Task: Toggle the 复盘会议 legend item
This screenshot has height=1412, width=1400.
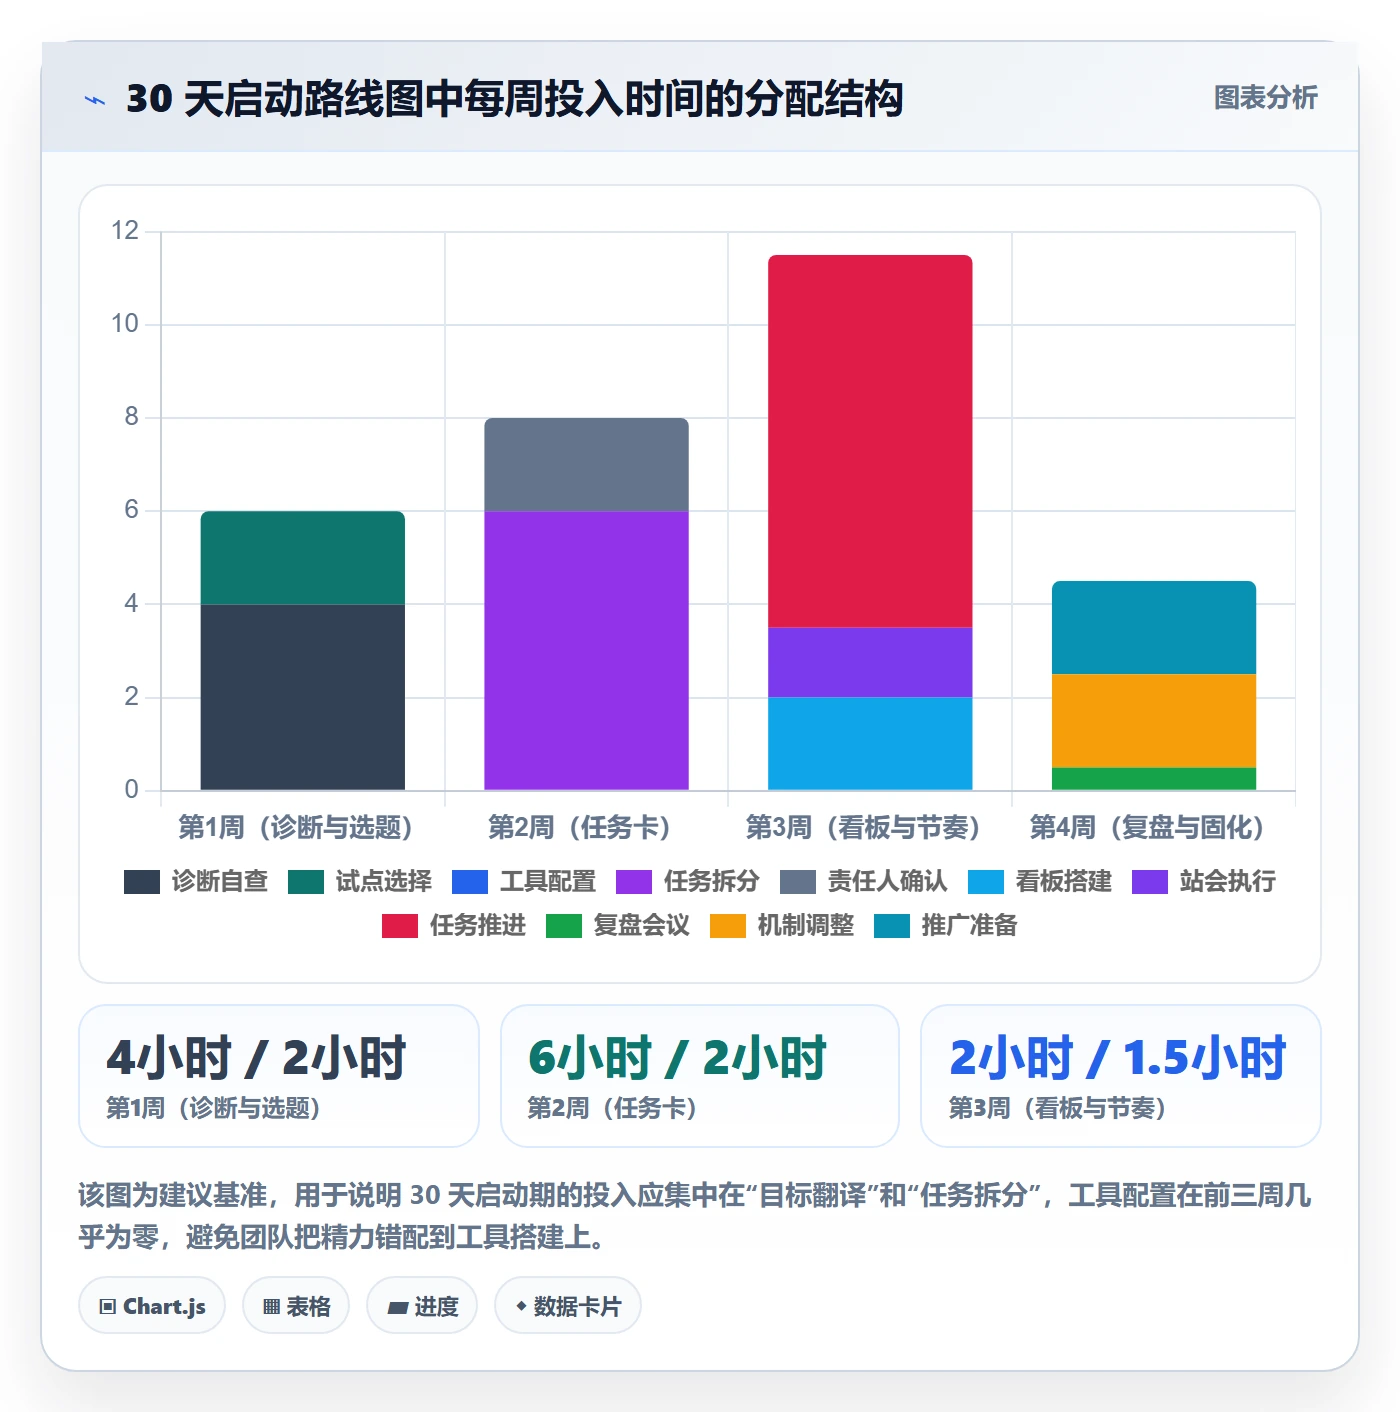Action: [618, 925]
